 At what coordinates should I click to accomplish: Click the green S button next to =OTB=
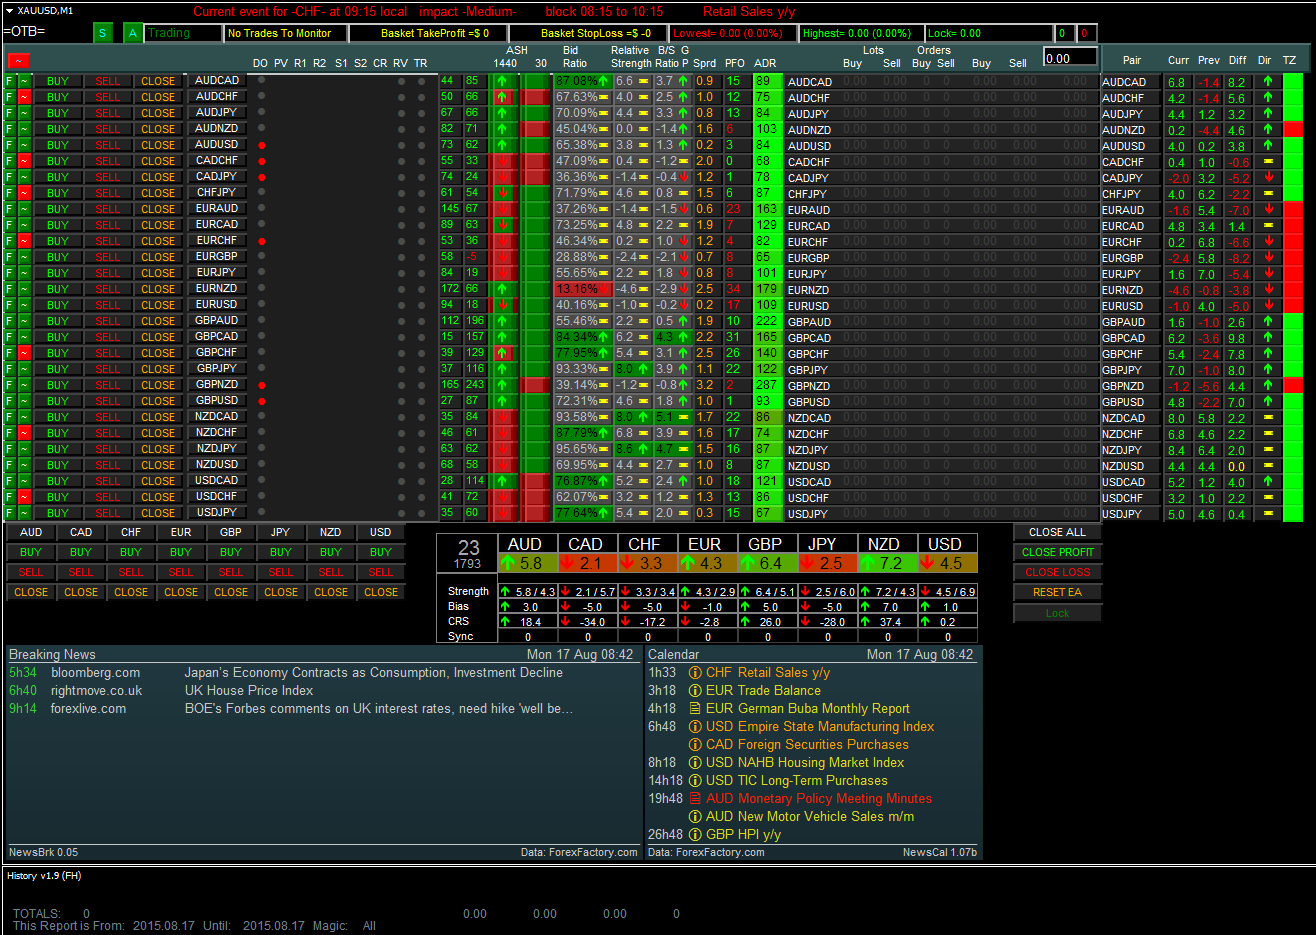coord(103,33)
